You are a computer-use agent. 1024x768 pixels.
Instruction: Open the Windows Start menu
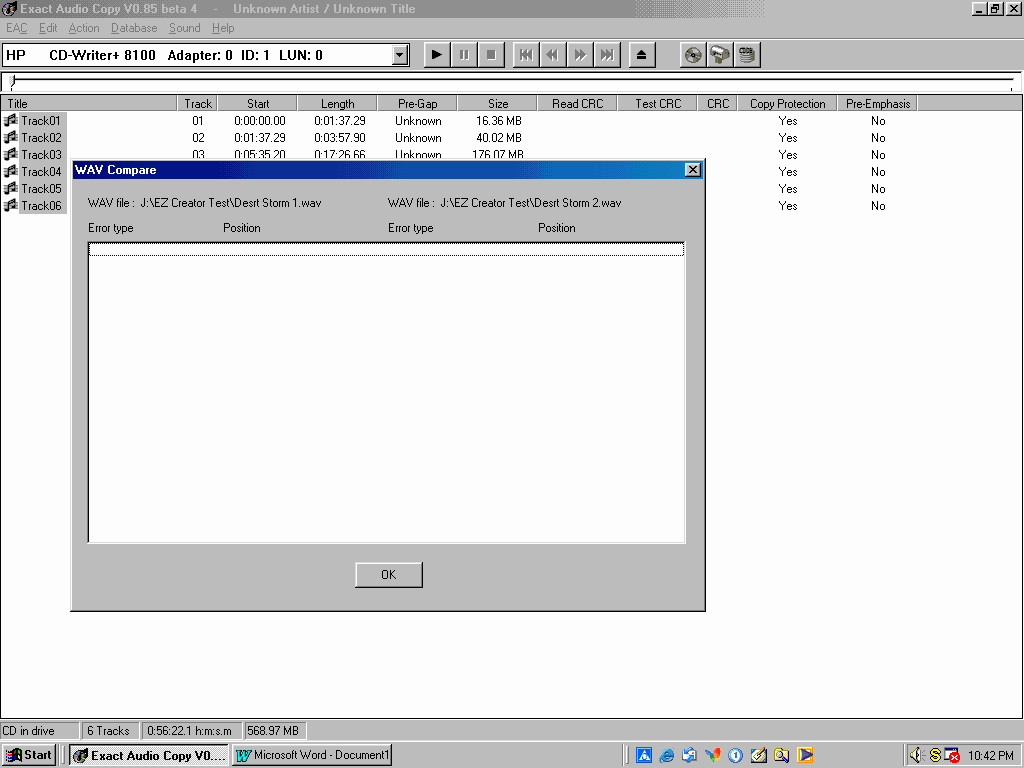[29, 755]
